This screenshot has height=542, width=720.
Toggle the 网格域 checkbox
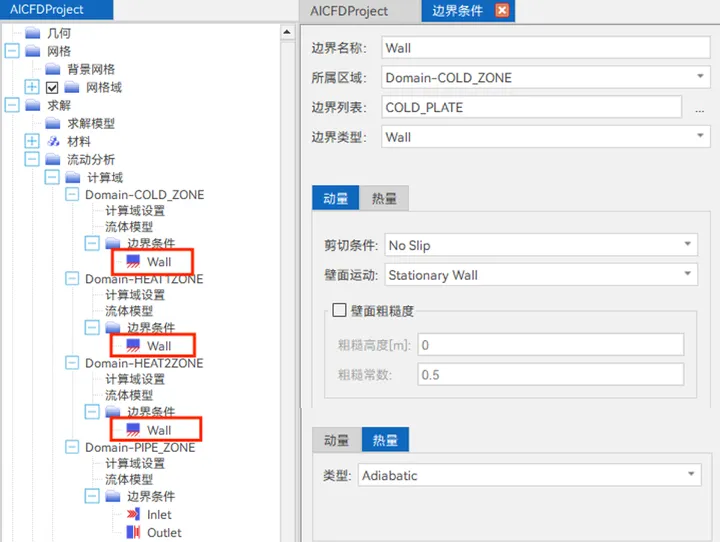(x=52, y=87)
